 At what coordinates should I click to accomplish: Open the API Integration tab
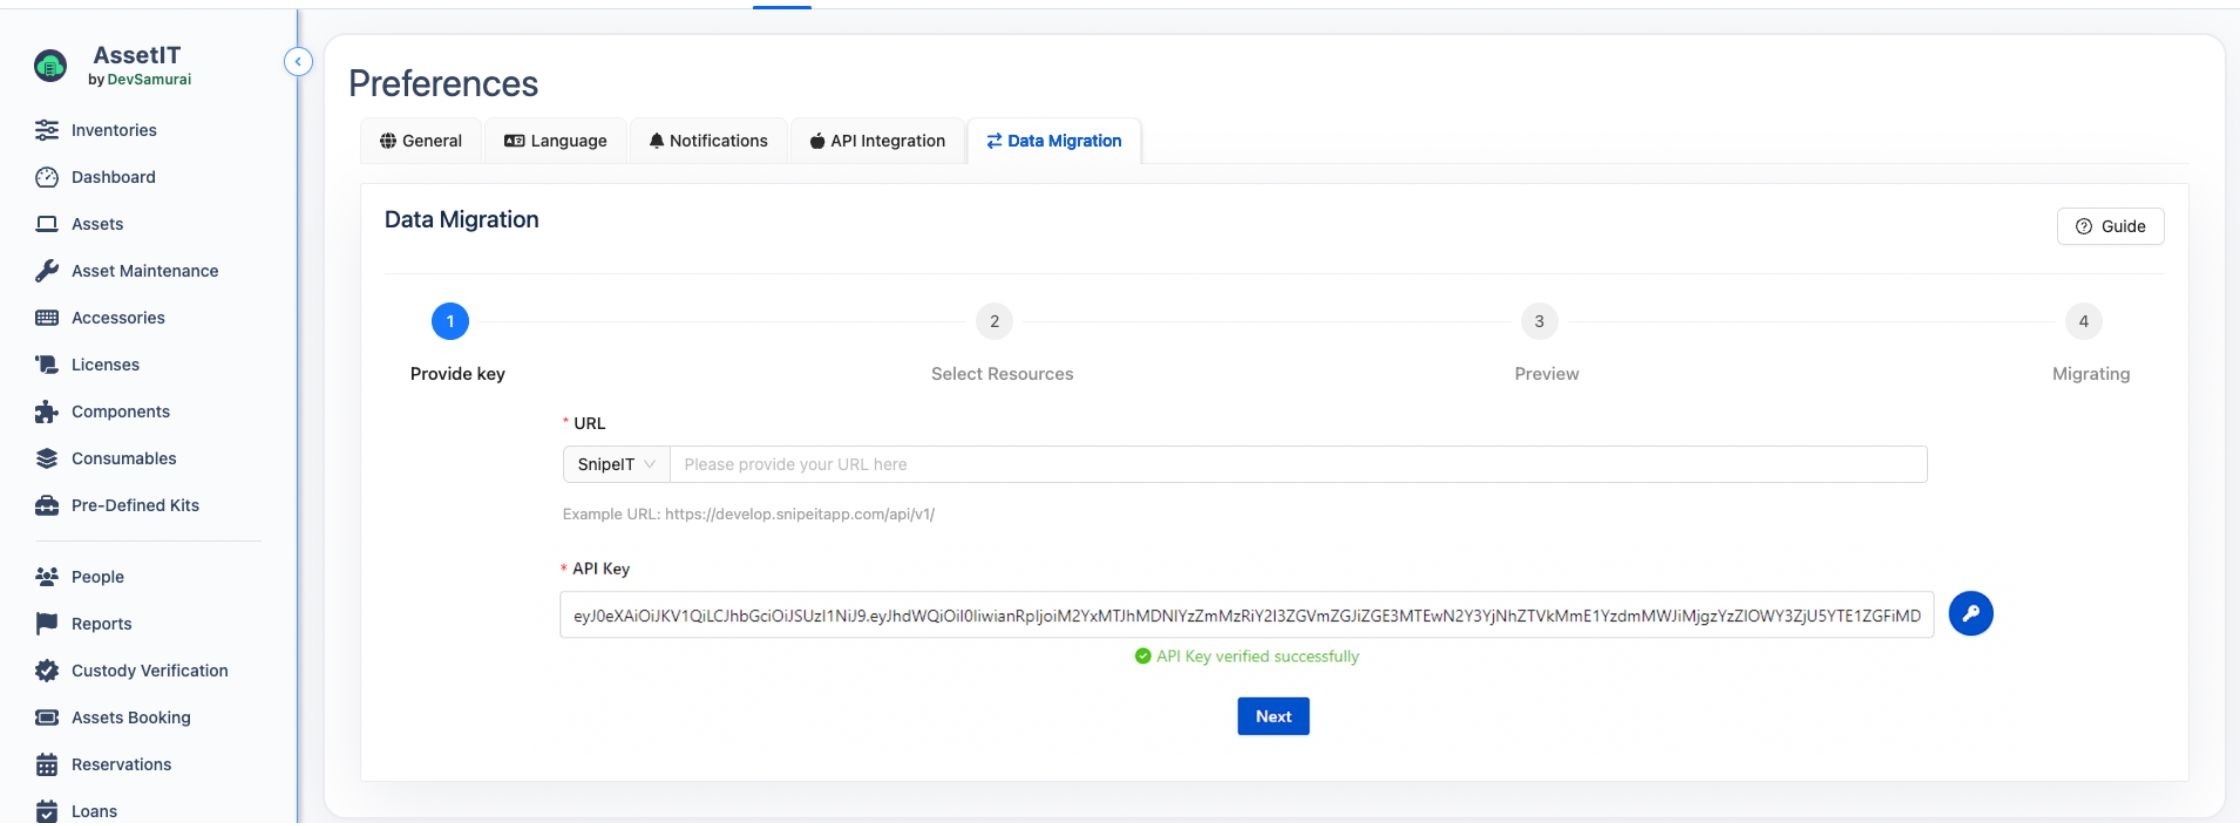point(877,141)
